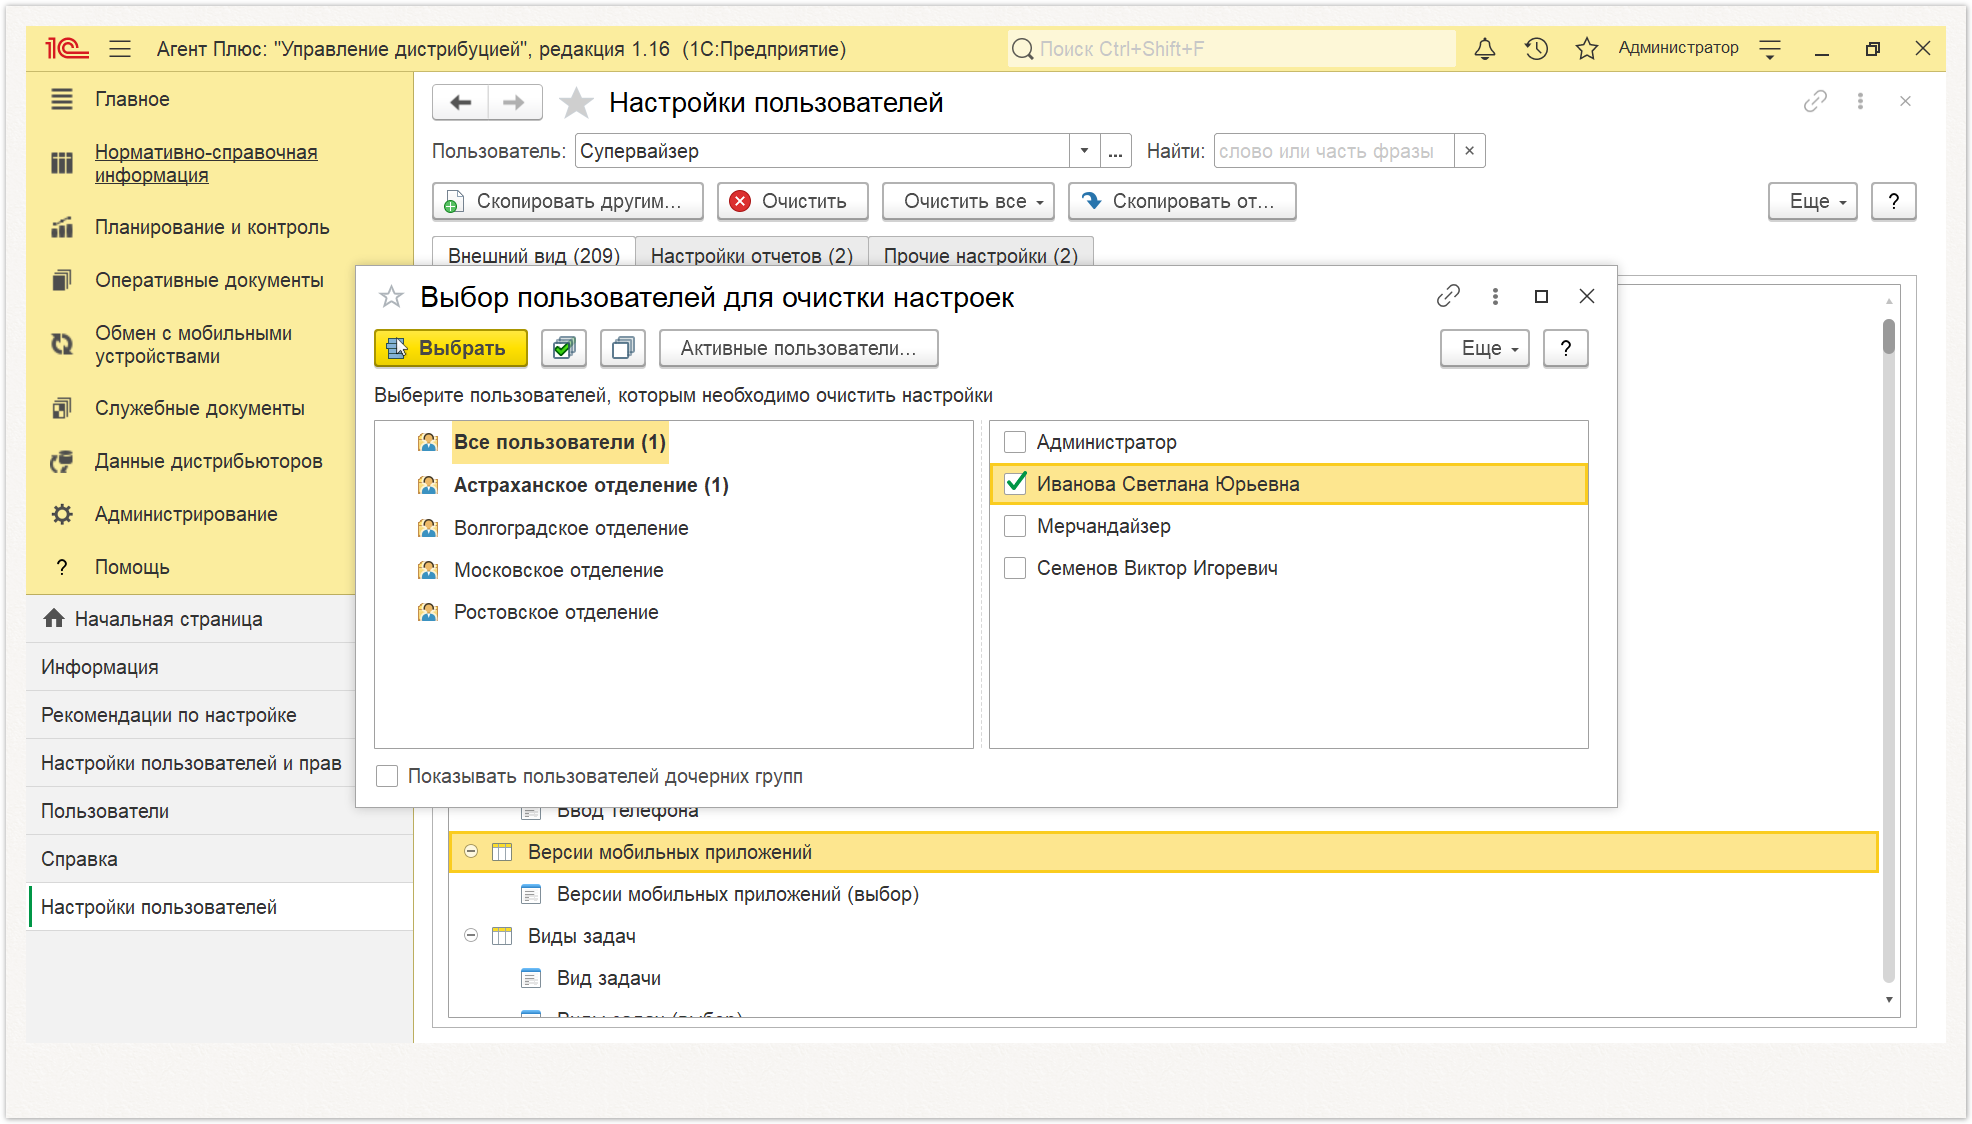
Task: Click the global search field
Action: click(x=1232, y=48)
